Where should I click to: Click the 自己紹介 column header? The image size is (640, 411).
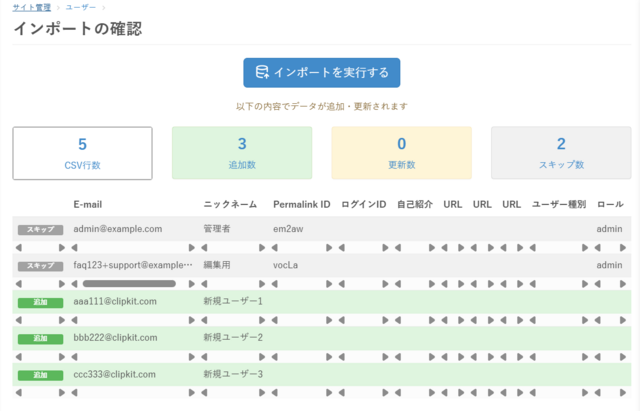pyautogui.click(x=415, y=204)
